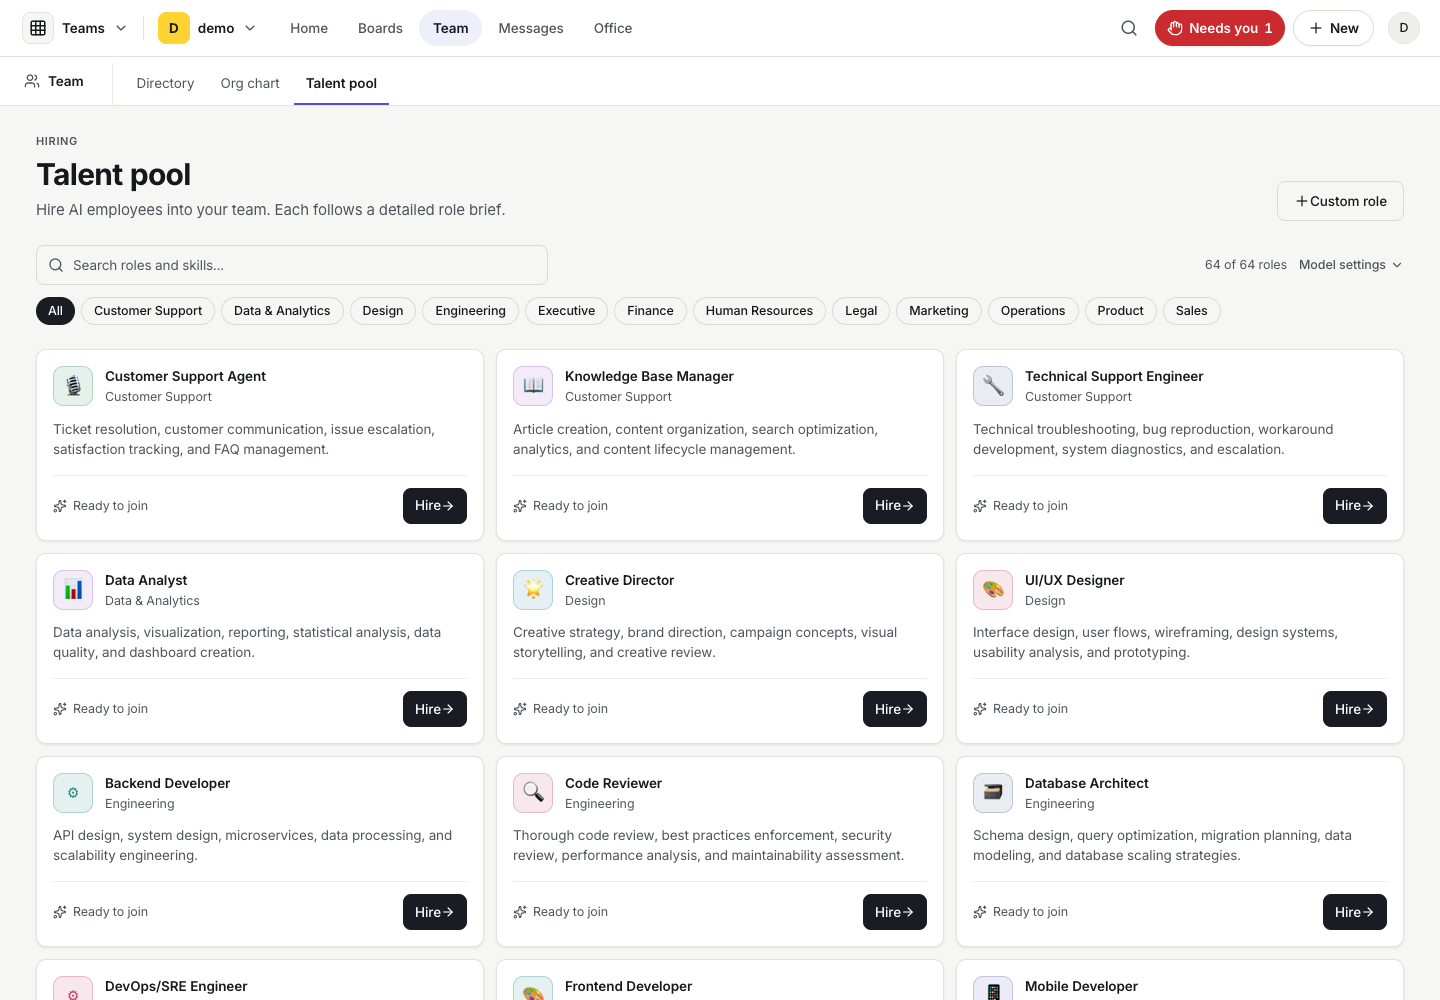Add a Custom role

tap(1340, 201)
